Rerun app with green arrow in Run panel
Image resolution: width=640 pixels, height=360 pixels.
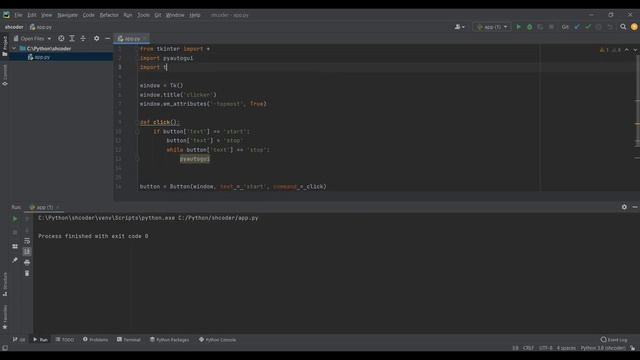coord(15,219)
